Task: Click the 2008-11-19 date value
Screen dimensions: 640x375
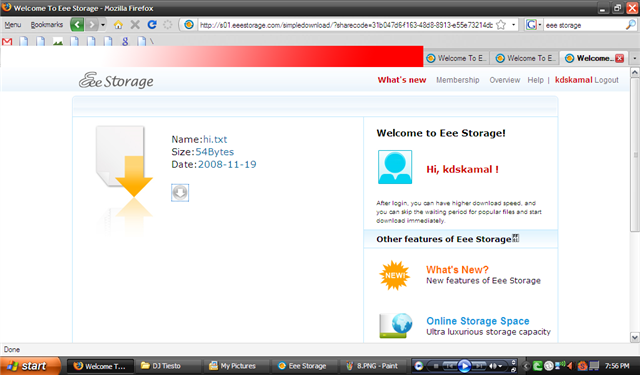Action: [227, 164]
